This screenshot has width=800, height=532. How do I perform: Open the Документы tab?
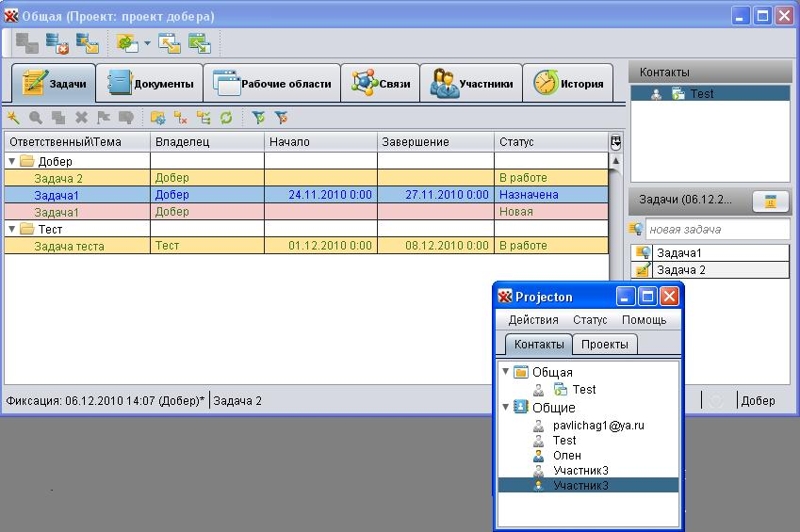(x=149, y=83)
